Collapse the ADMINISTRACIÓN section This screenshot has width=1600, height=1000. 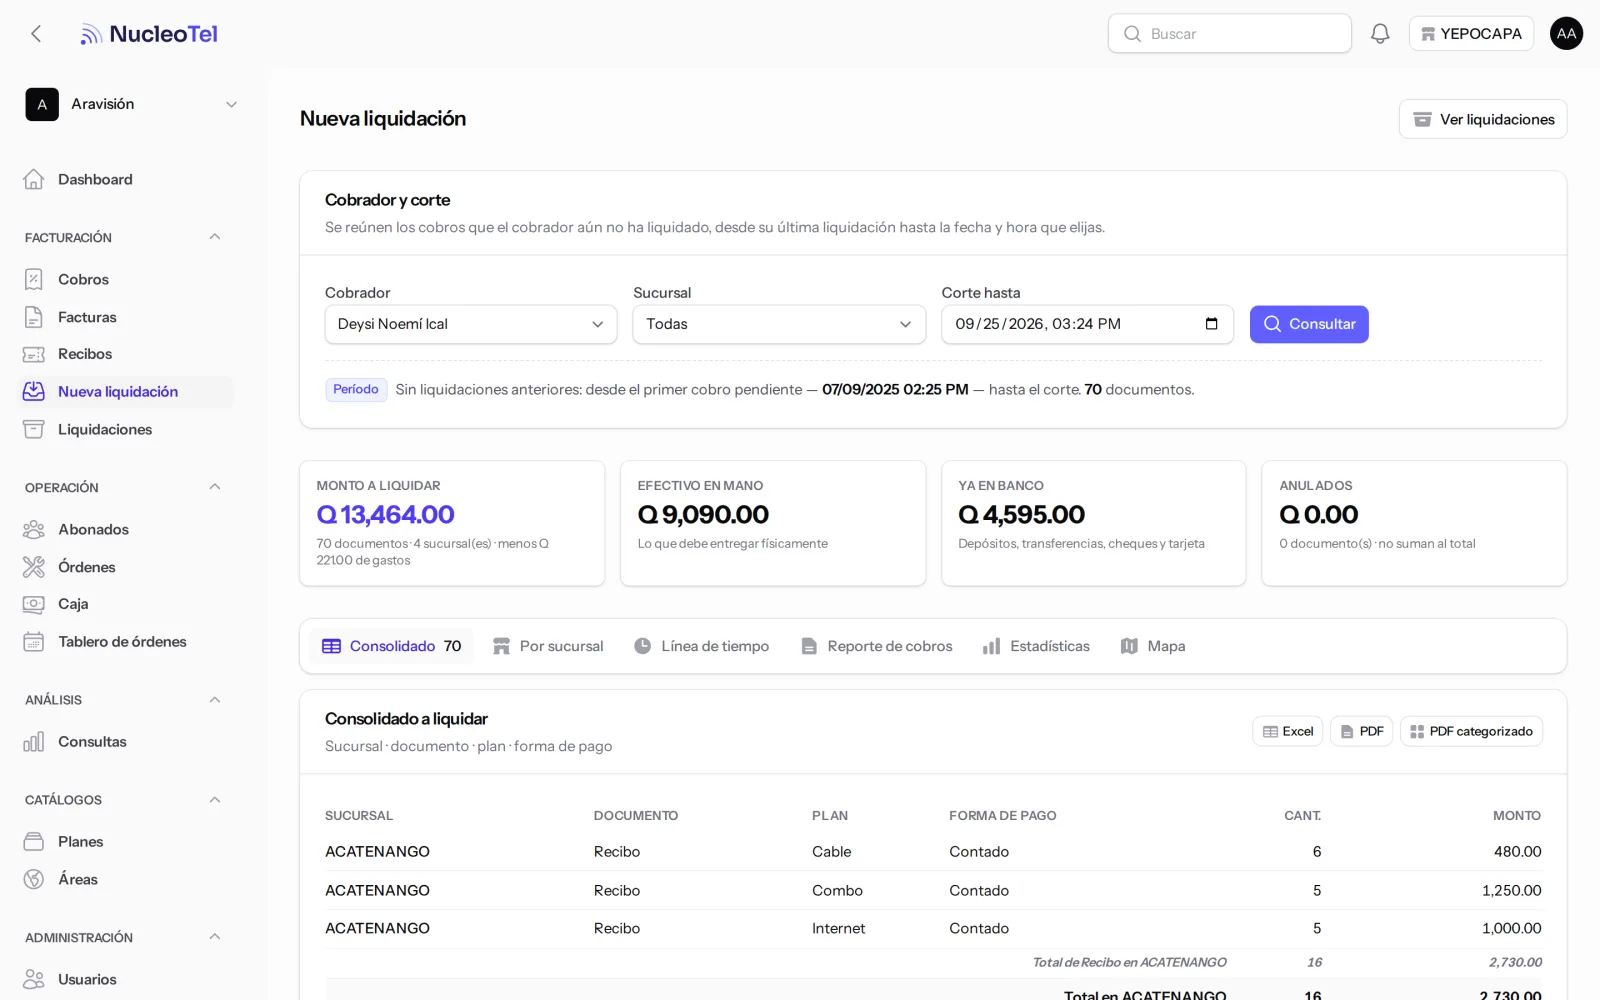point(214,937)
